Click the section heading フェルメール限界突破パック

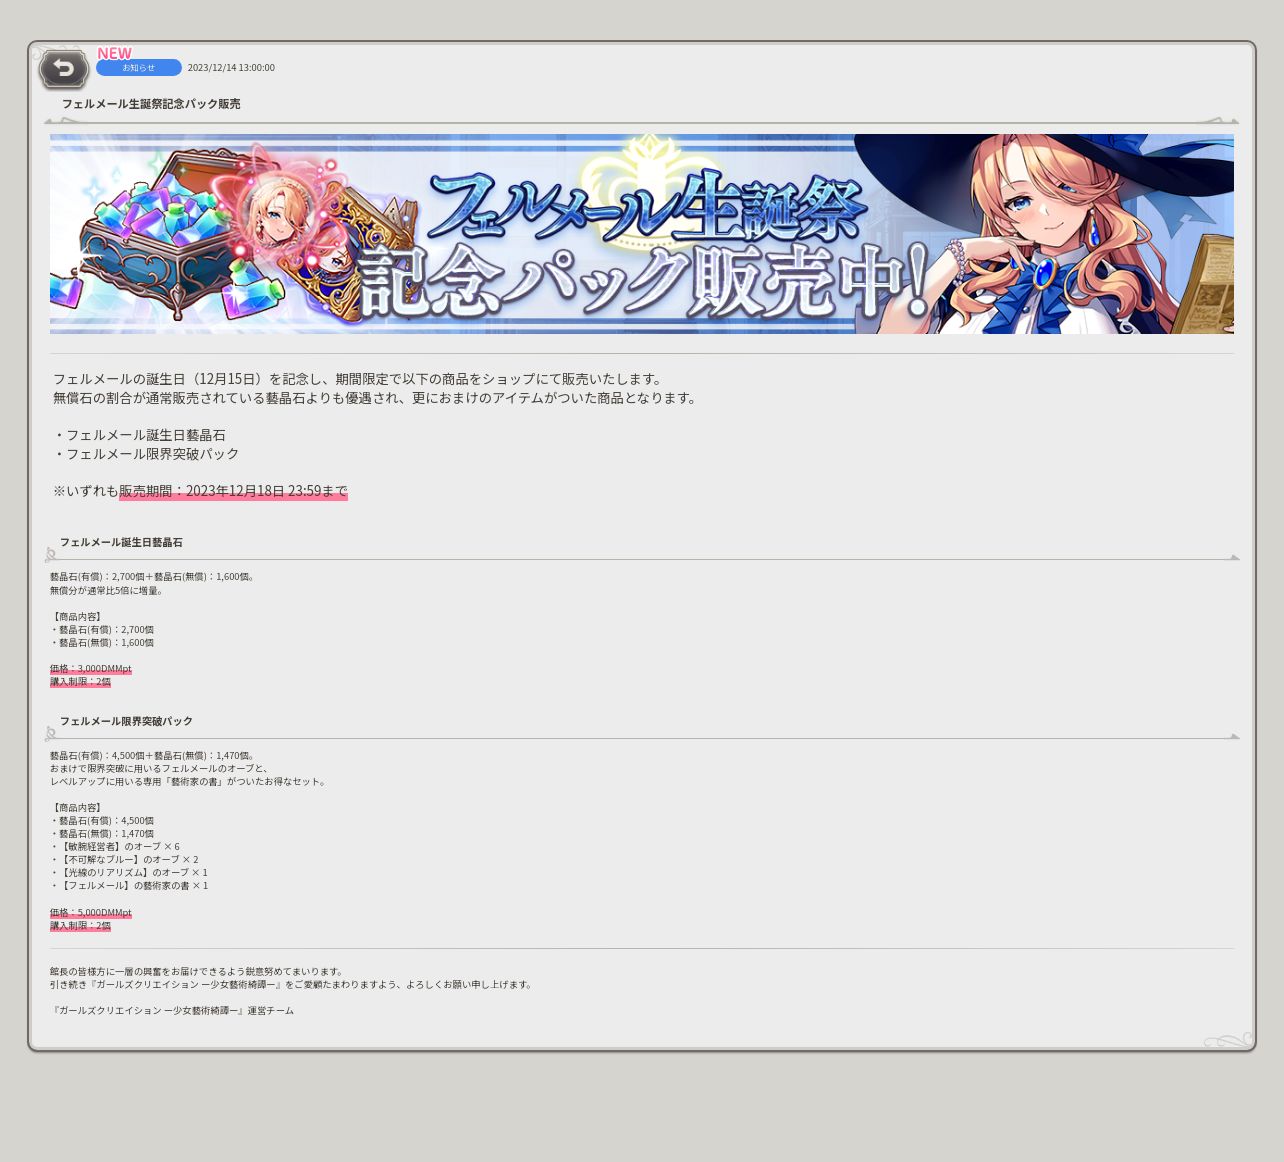click(126, 721)
